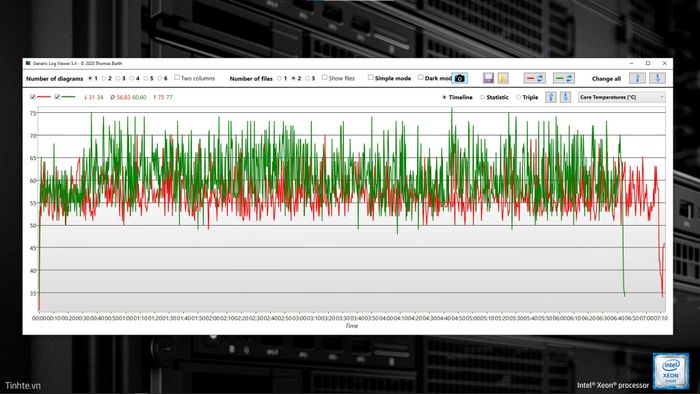This screenshot has width=700, height=394.
Task: Enable the Show files checkbox
Action: click(325, 78)
